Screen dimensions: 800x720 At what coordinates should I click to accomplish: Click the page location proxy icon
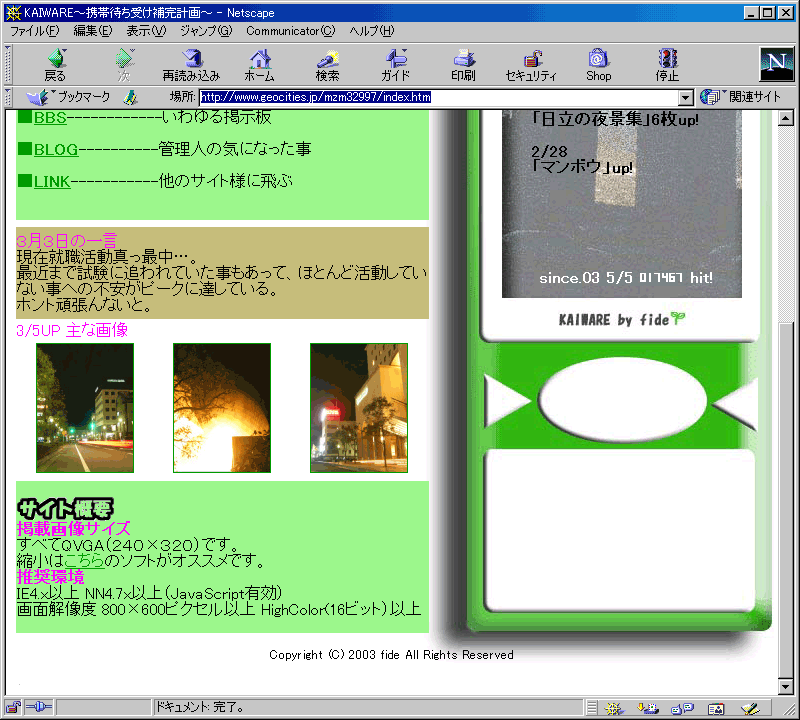[x=131, y=97]
